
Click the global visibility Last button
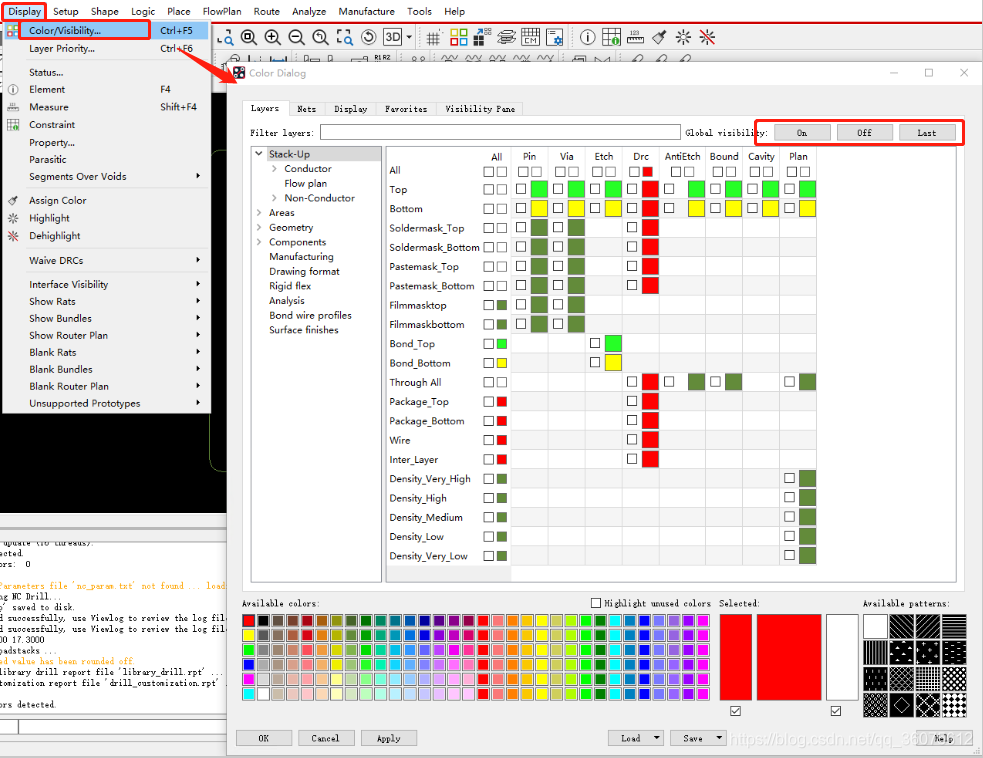(927, 133)
